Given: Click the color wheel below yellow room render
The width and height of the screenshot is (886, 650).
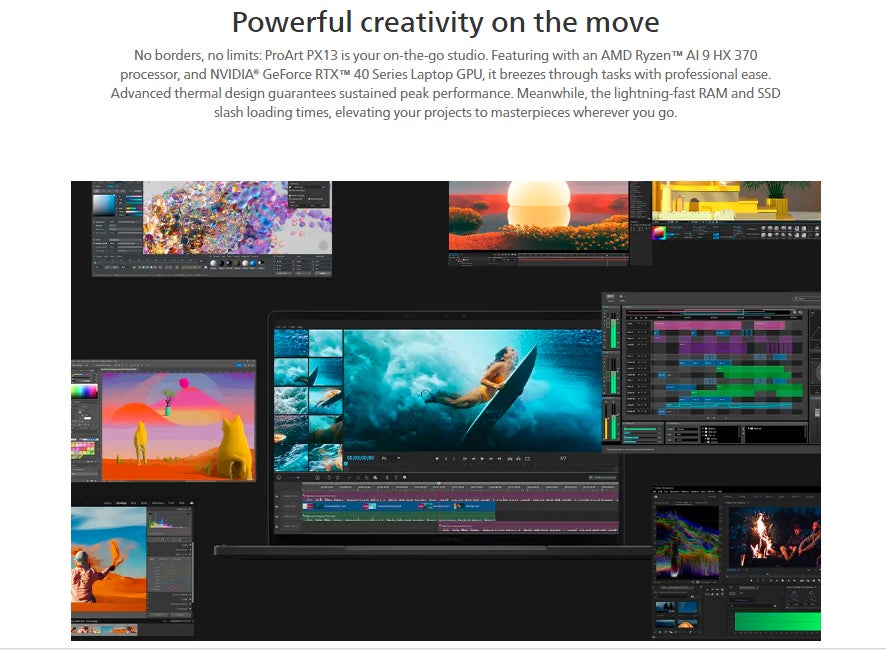Looking at the screenshot, I should (659, 232).
